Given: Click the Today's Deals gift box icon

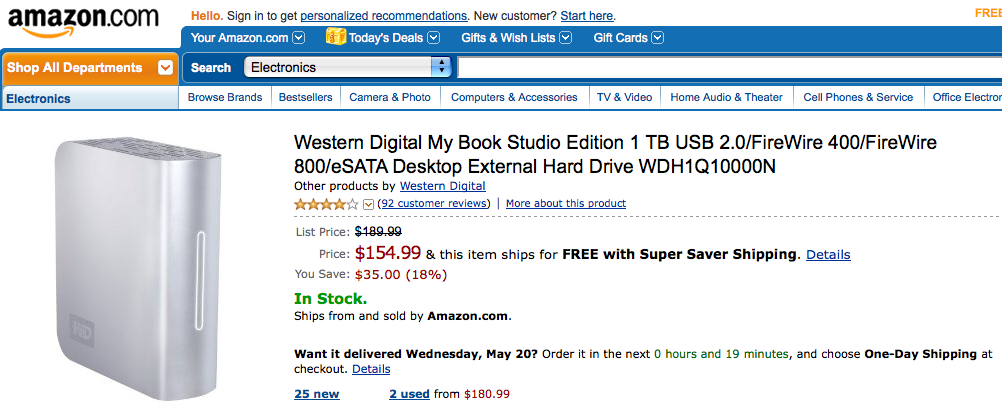Looking at the screenshot, I should click(335, 36).
